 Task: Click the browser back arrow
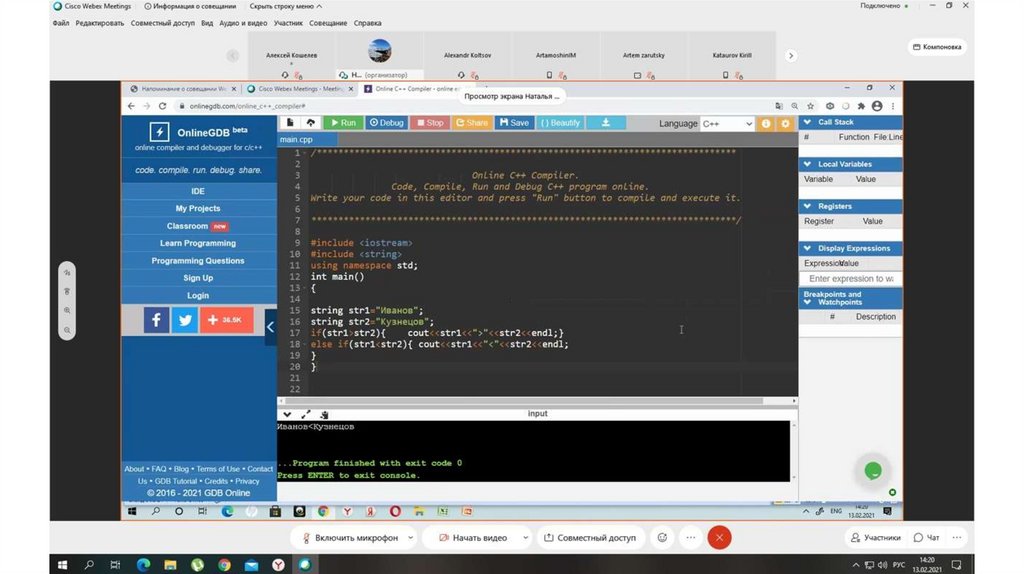coord(131,106)
